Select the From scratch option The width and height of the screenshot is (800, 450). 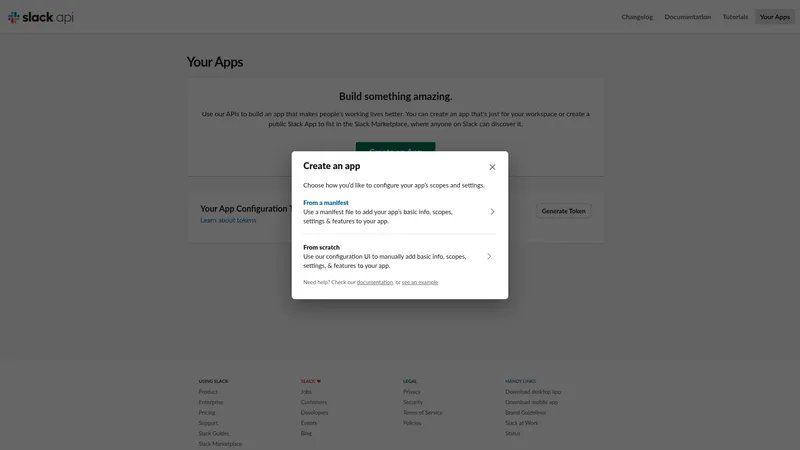[x=399, y=256]
